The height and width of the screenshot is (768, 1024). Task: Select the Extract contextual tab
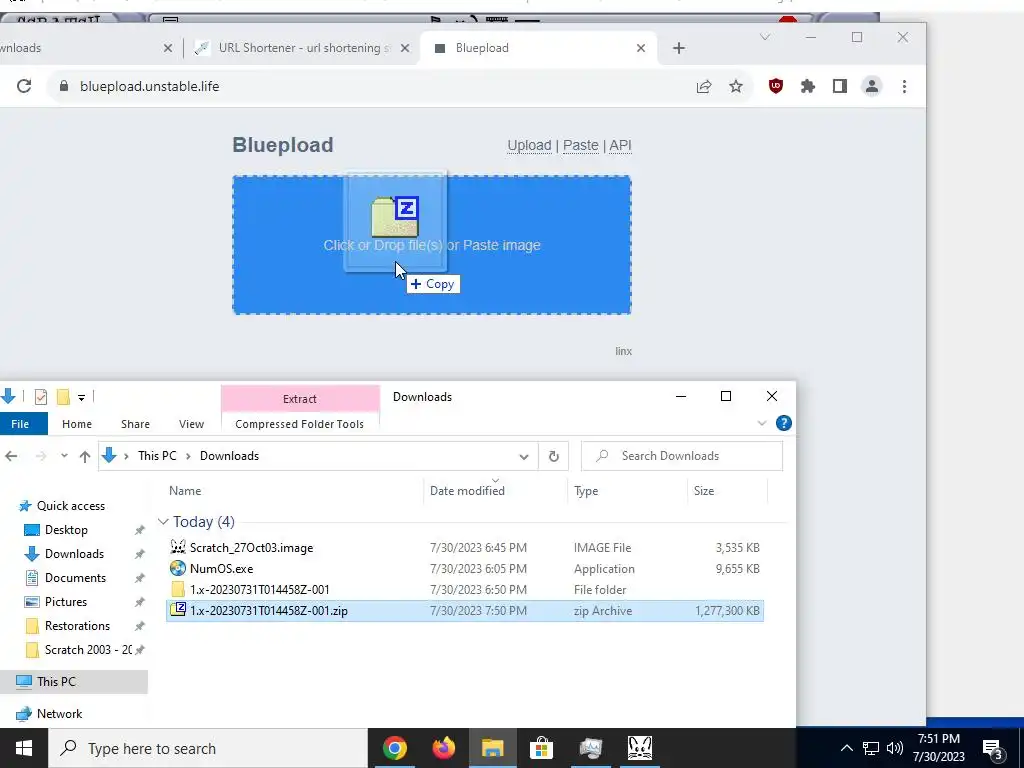click(300, 399)
